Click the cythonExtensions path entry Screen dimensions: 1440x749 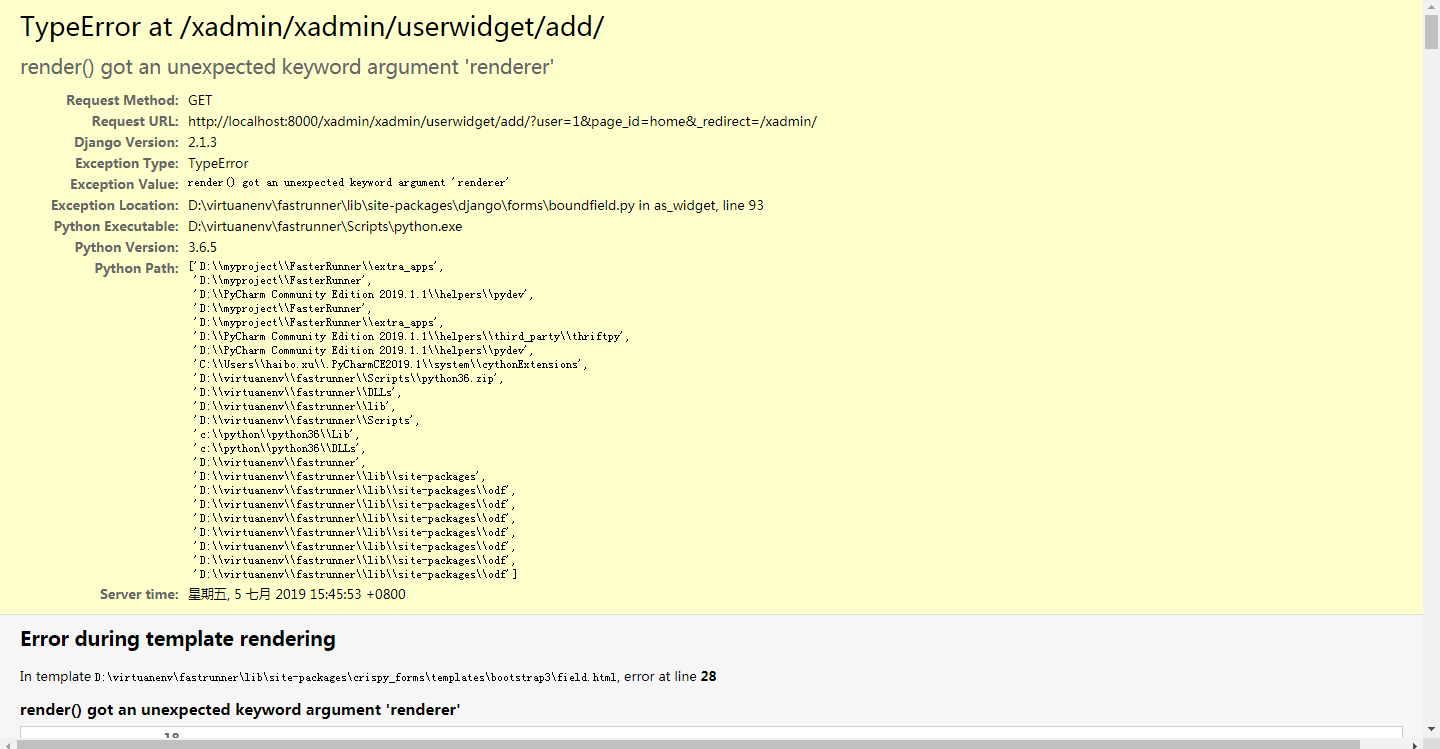point(391,365)
